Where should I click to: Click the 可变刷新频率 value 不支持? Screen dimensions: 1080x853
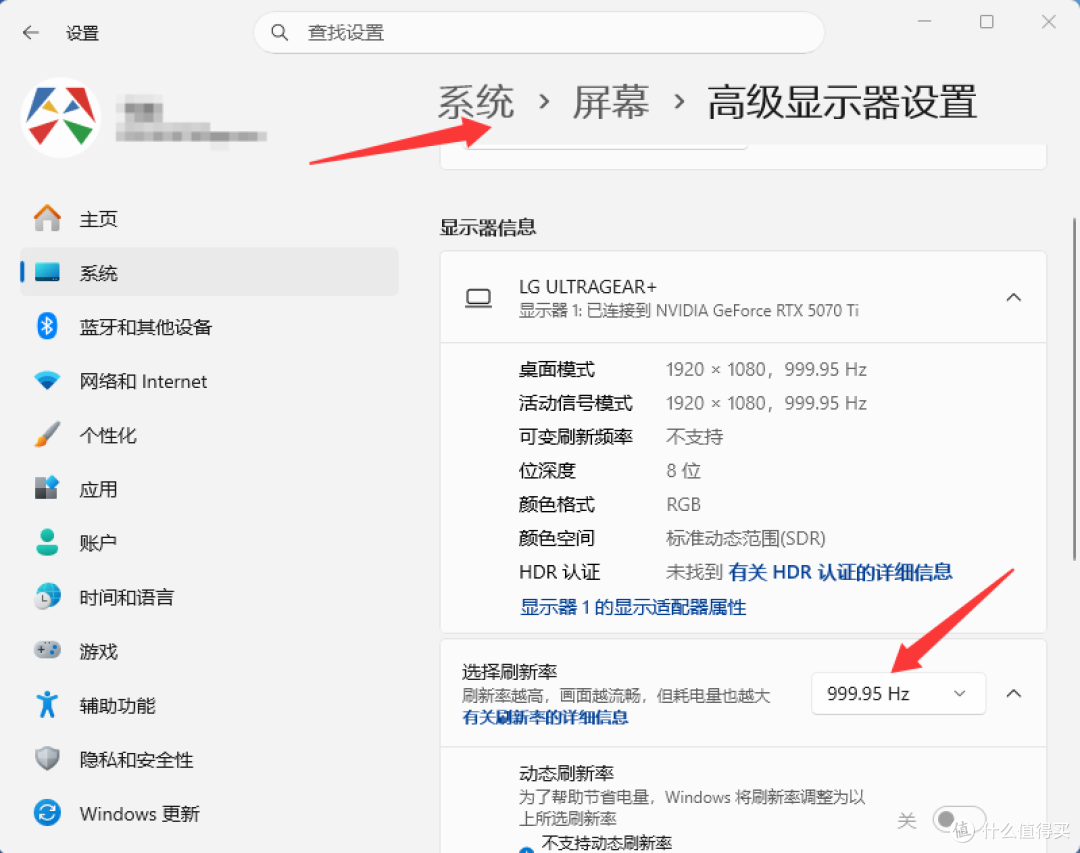[694, 437]
